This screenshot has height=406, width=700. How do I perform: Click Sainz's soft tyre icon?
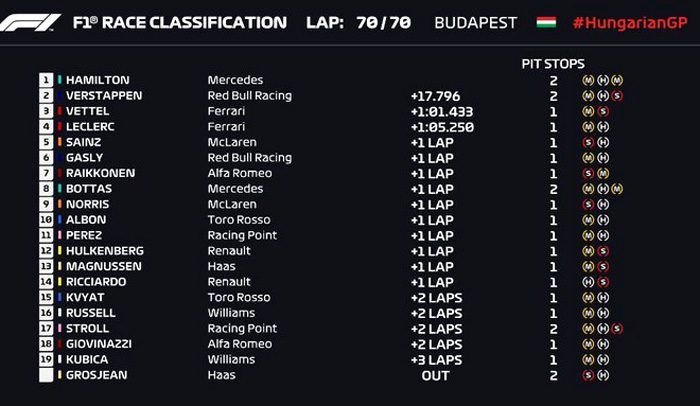pos(588,142)
